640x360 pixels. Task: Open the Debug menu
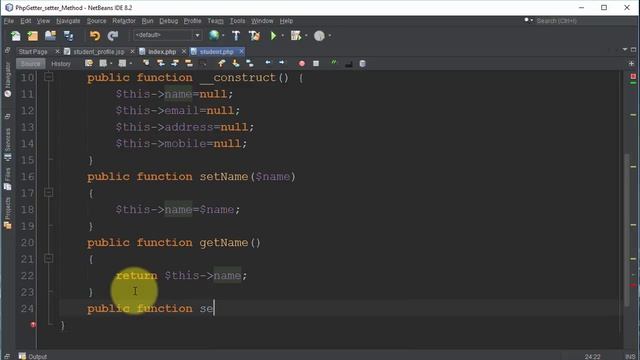[169, 21]
